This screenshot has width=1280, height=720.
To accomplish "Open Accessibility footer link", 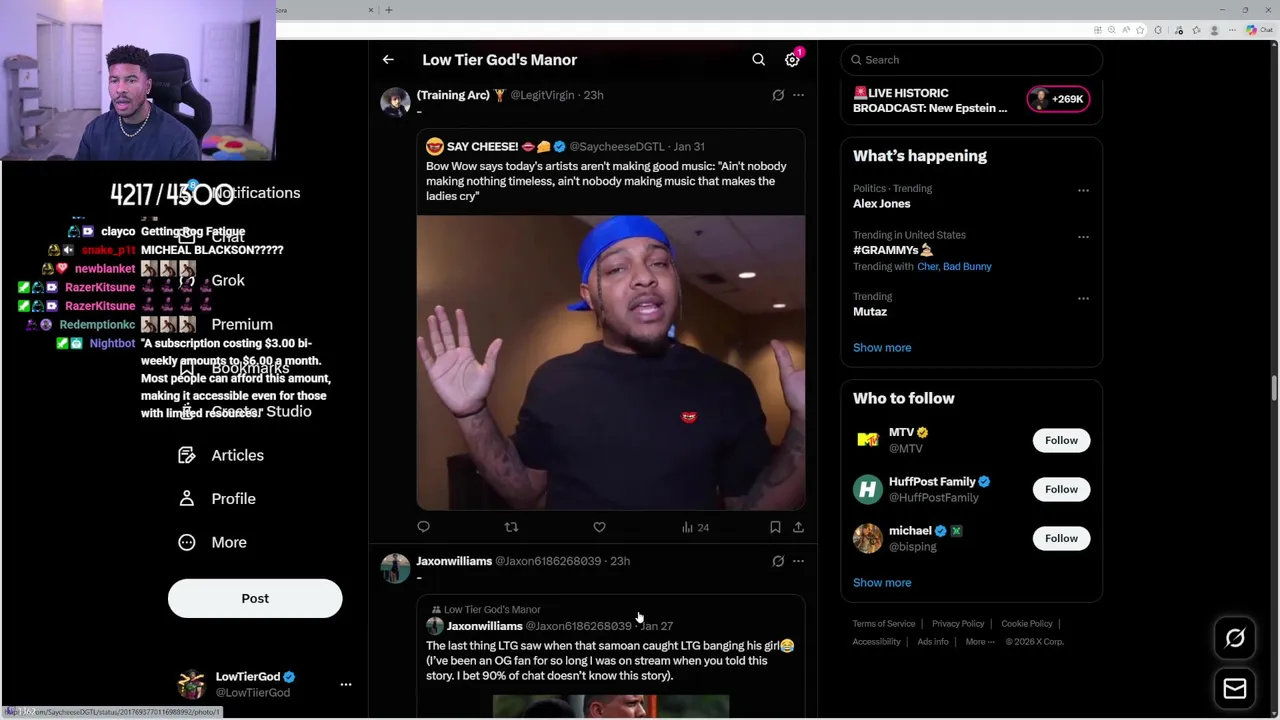I will [x=877, y=642].
